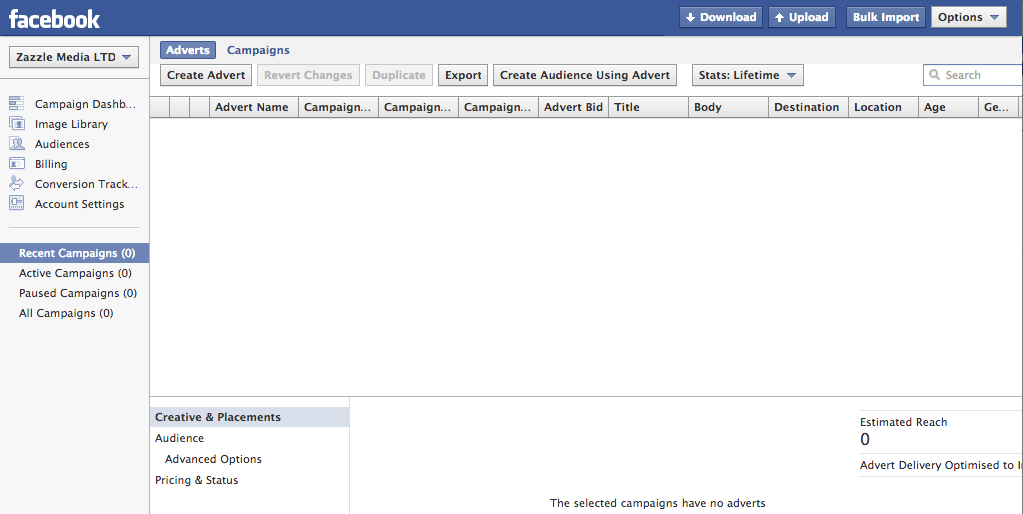Click the Campaign Dashboard sidebar icon
Image resolution: width=1023 pixels, height=514 pixels.
point(16,104)
